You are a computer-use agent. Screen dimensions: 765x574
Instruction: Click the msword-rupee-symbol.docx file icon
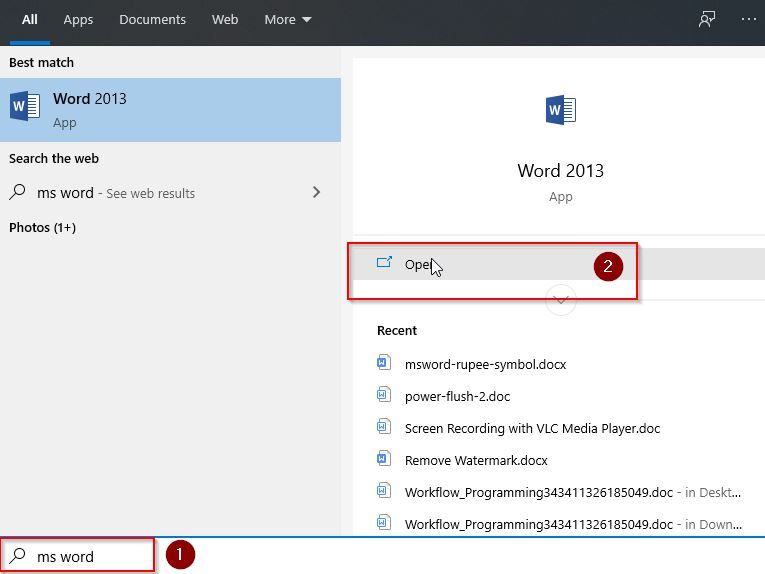[383, 364]
